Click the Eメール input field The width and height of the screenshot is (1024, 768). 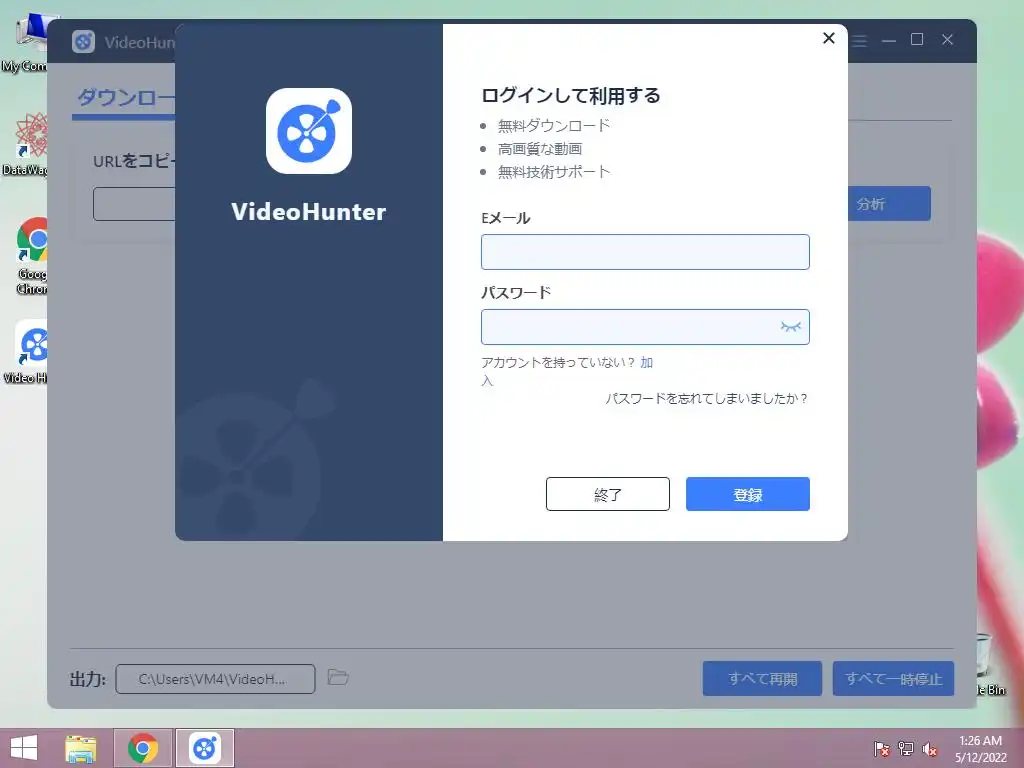(x=645, y=252)
